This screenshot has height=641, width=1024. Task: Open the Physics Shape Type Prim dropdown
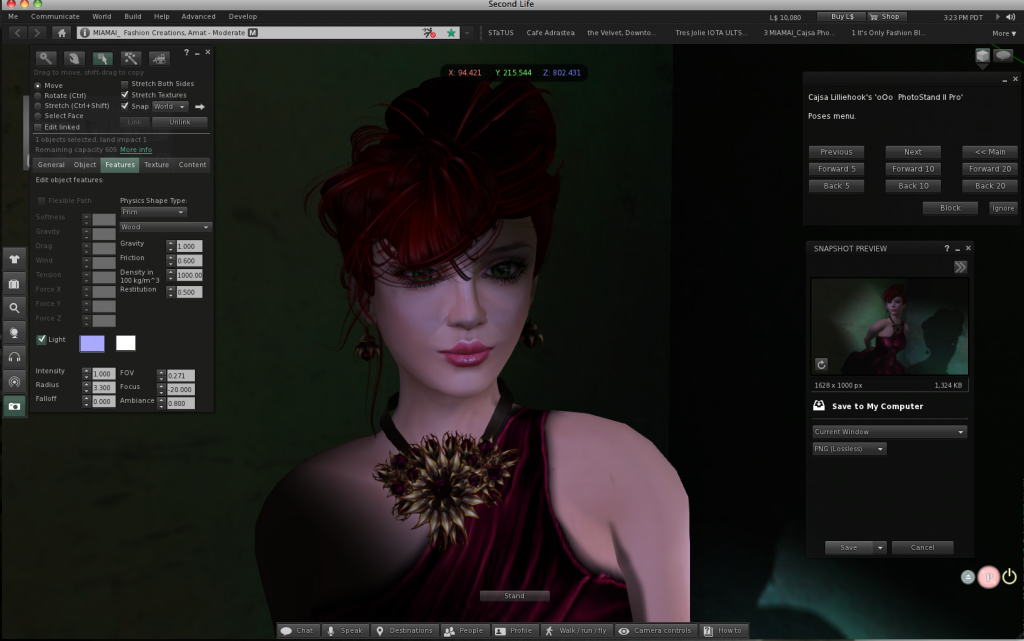click(x=153, y=212)
